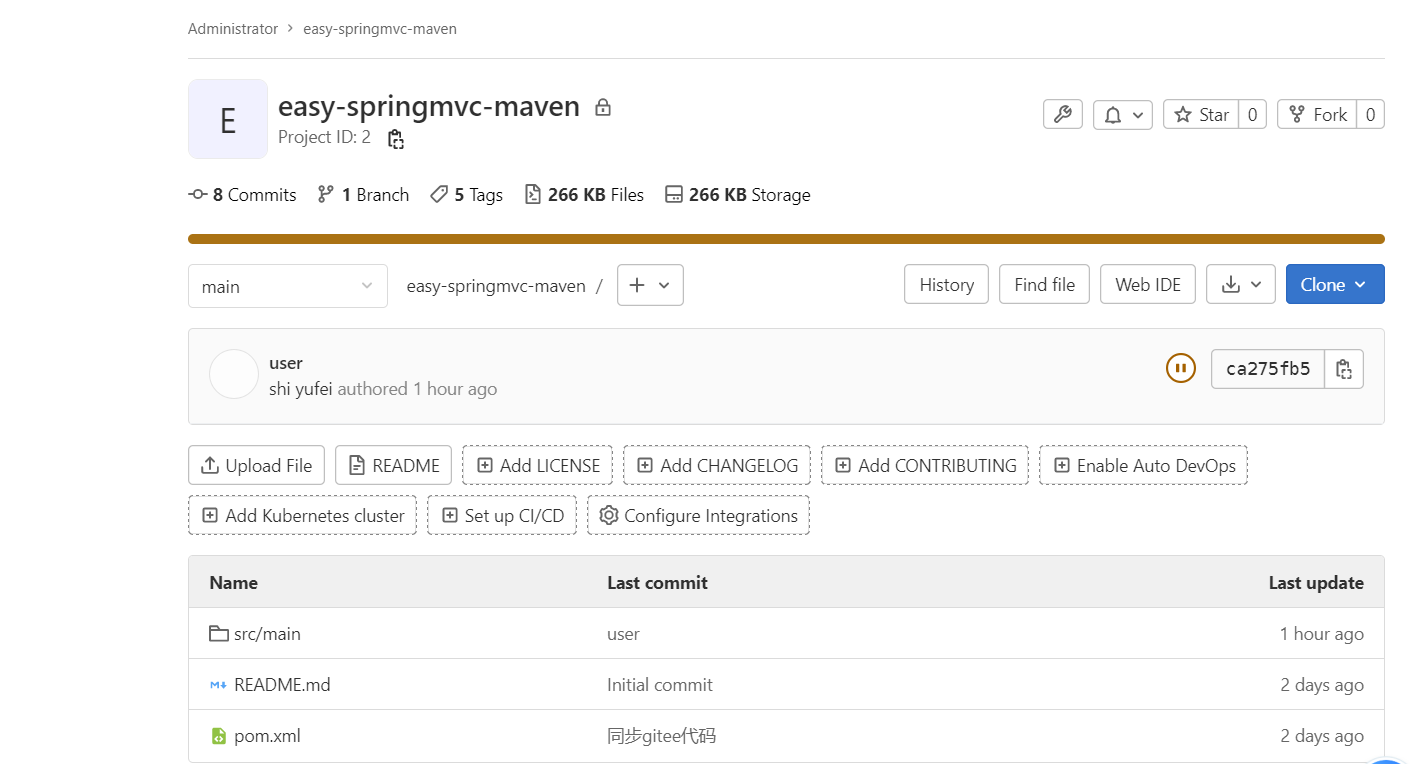Expand the main branch selector
The height and width of the screenshot is (764, 1410).
coord(287,287)
